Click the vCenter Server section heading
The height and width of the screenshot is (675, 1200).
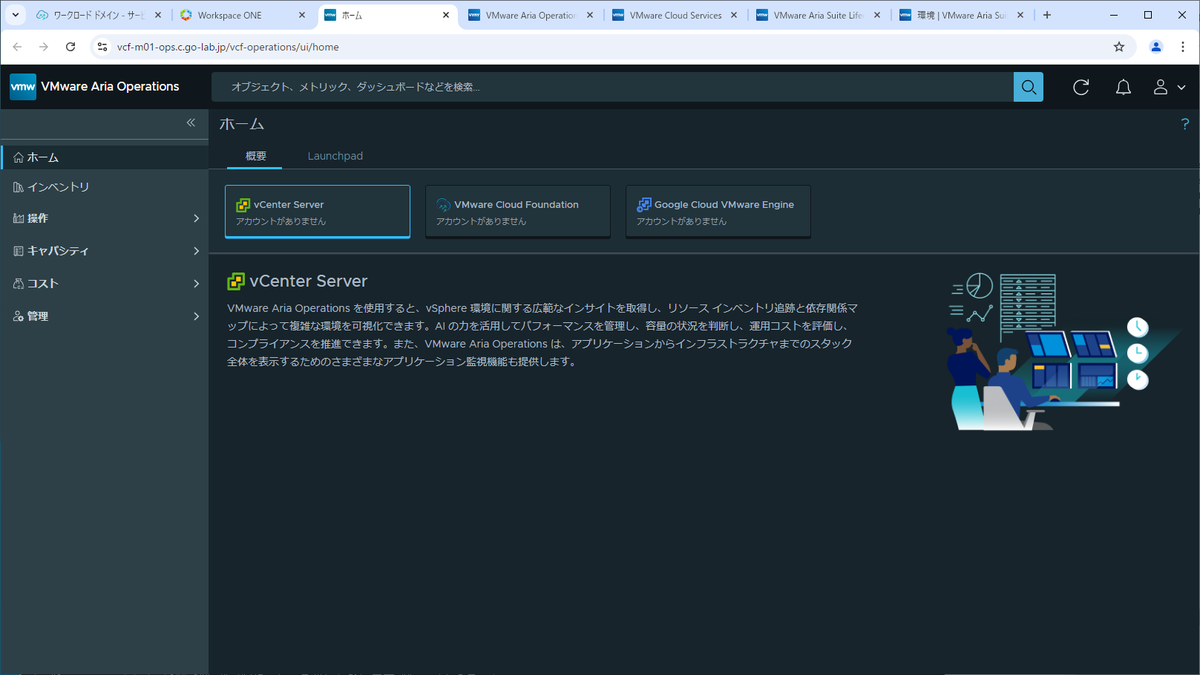pos(309,281)
